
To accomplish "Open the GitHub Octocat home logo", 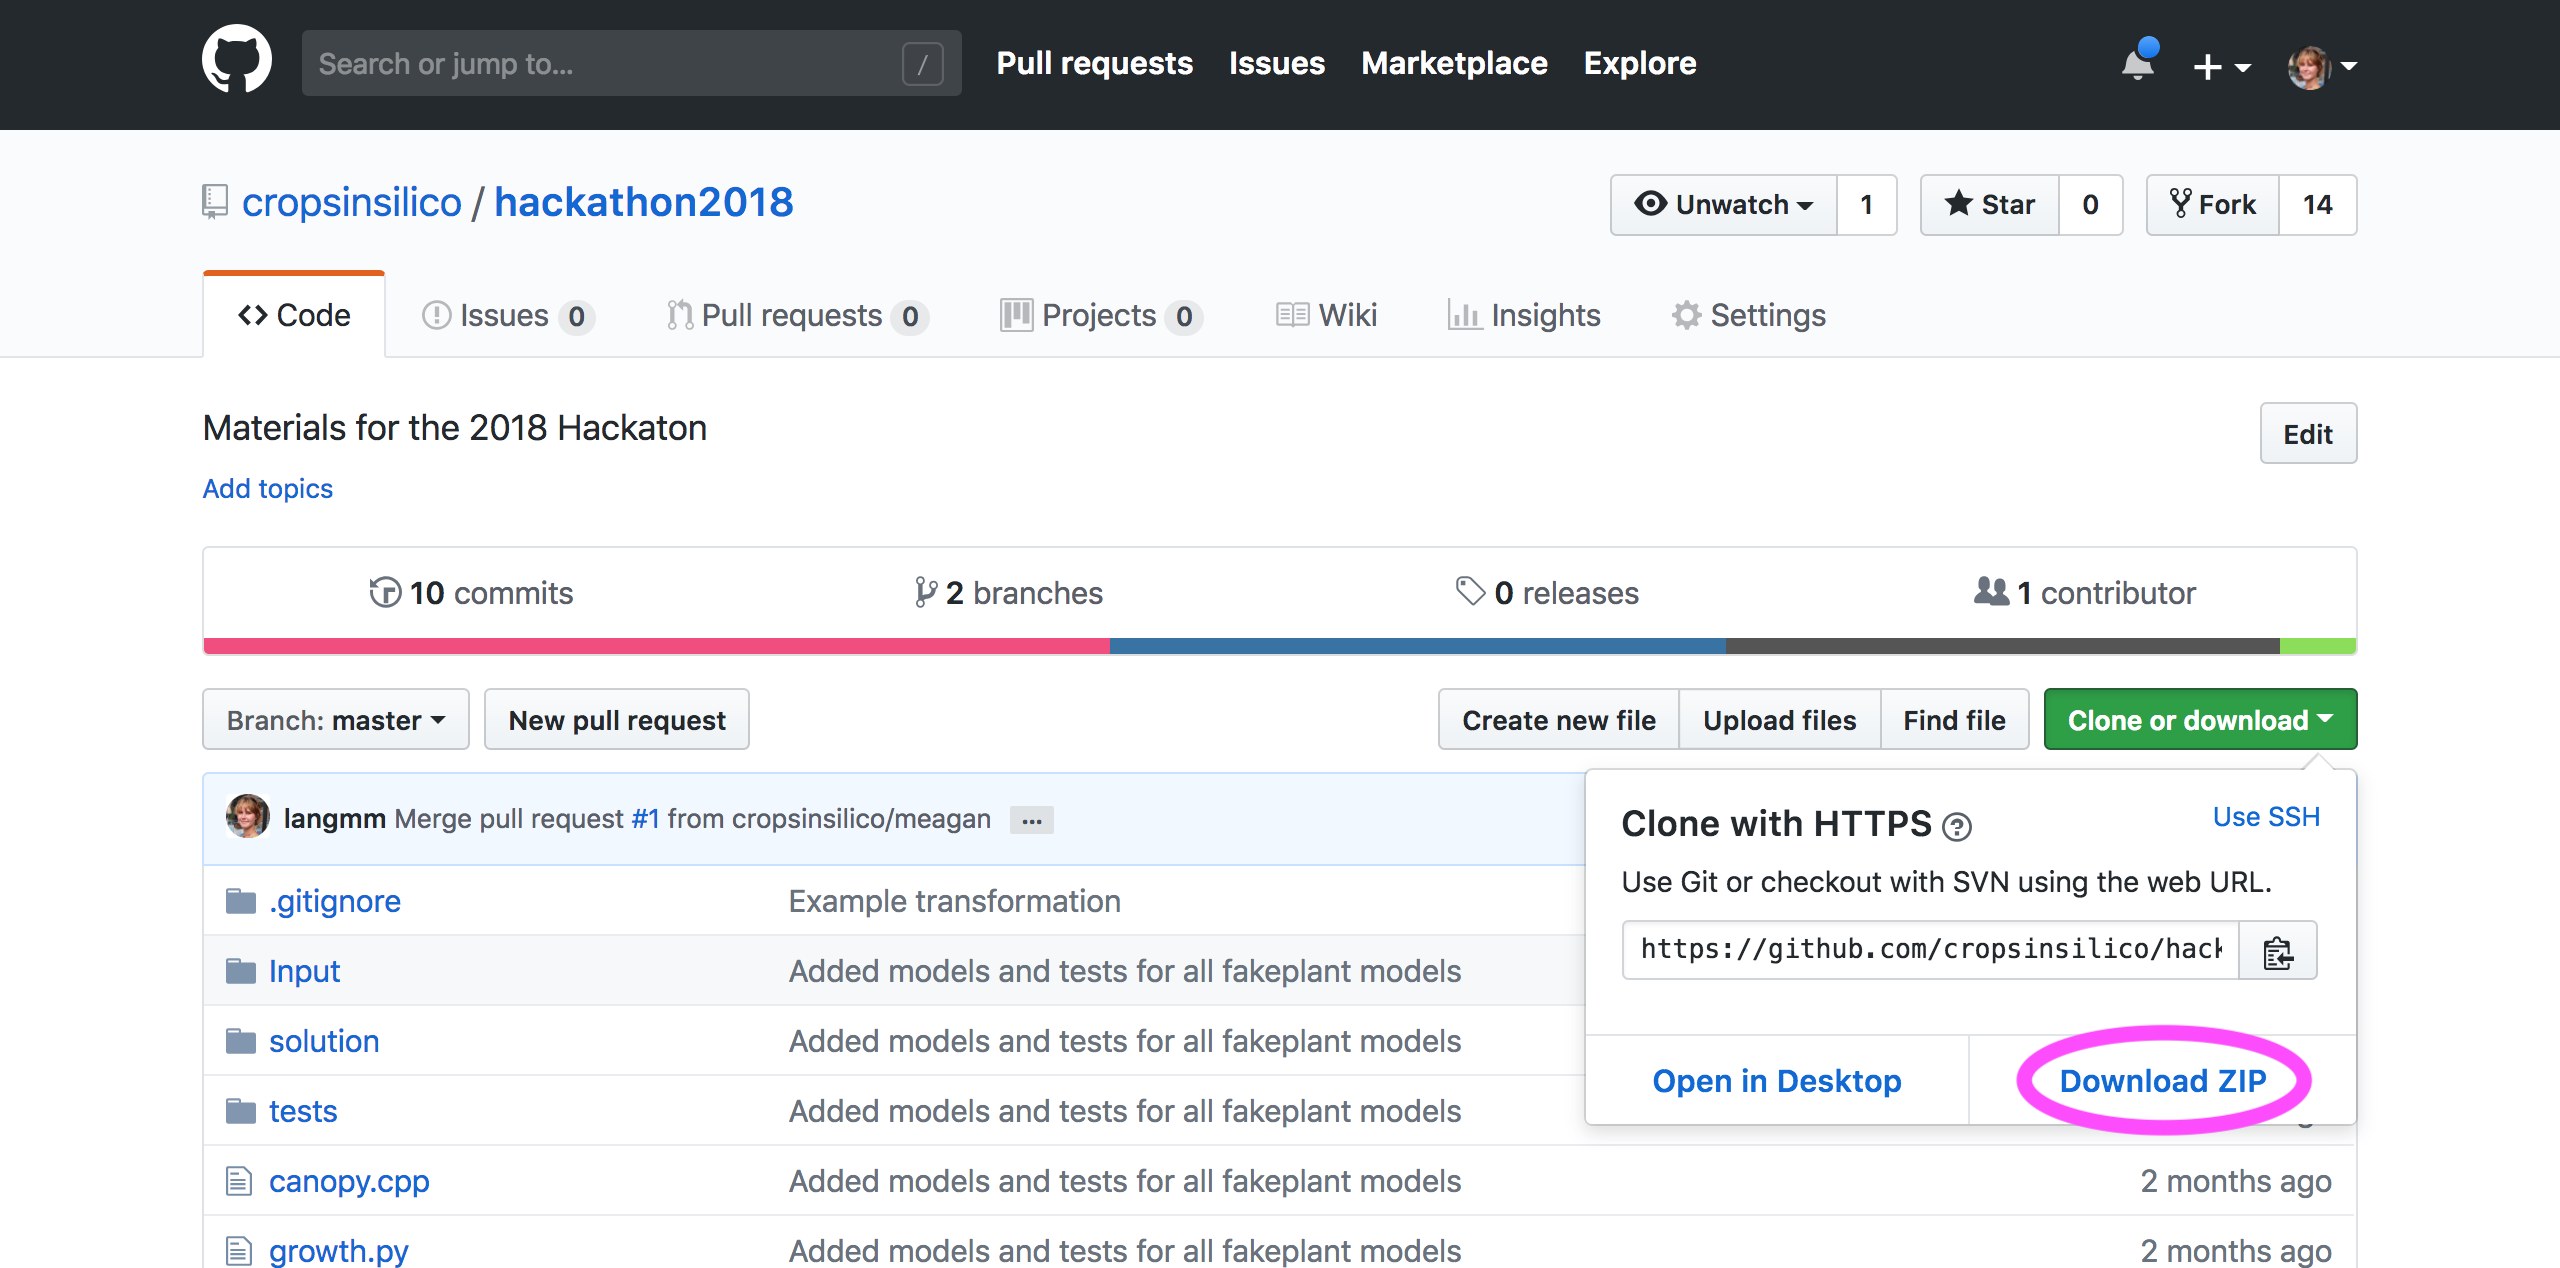I will tap(237, 60).
